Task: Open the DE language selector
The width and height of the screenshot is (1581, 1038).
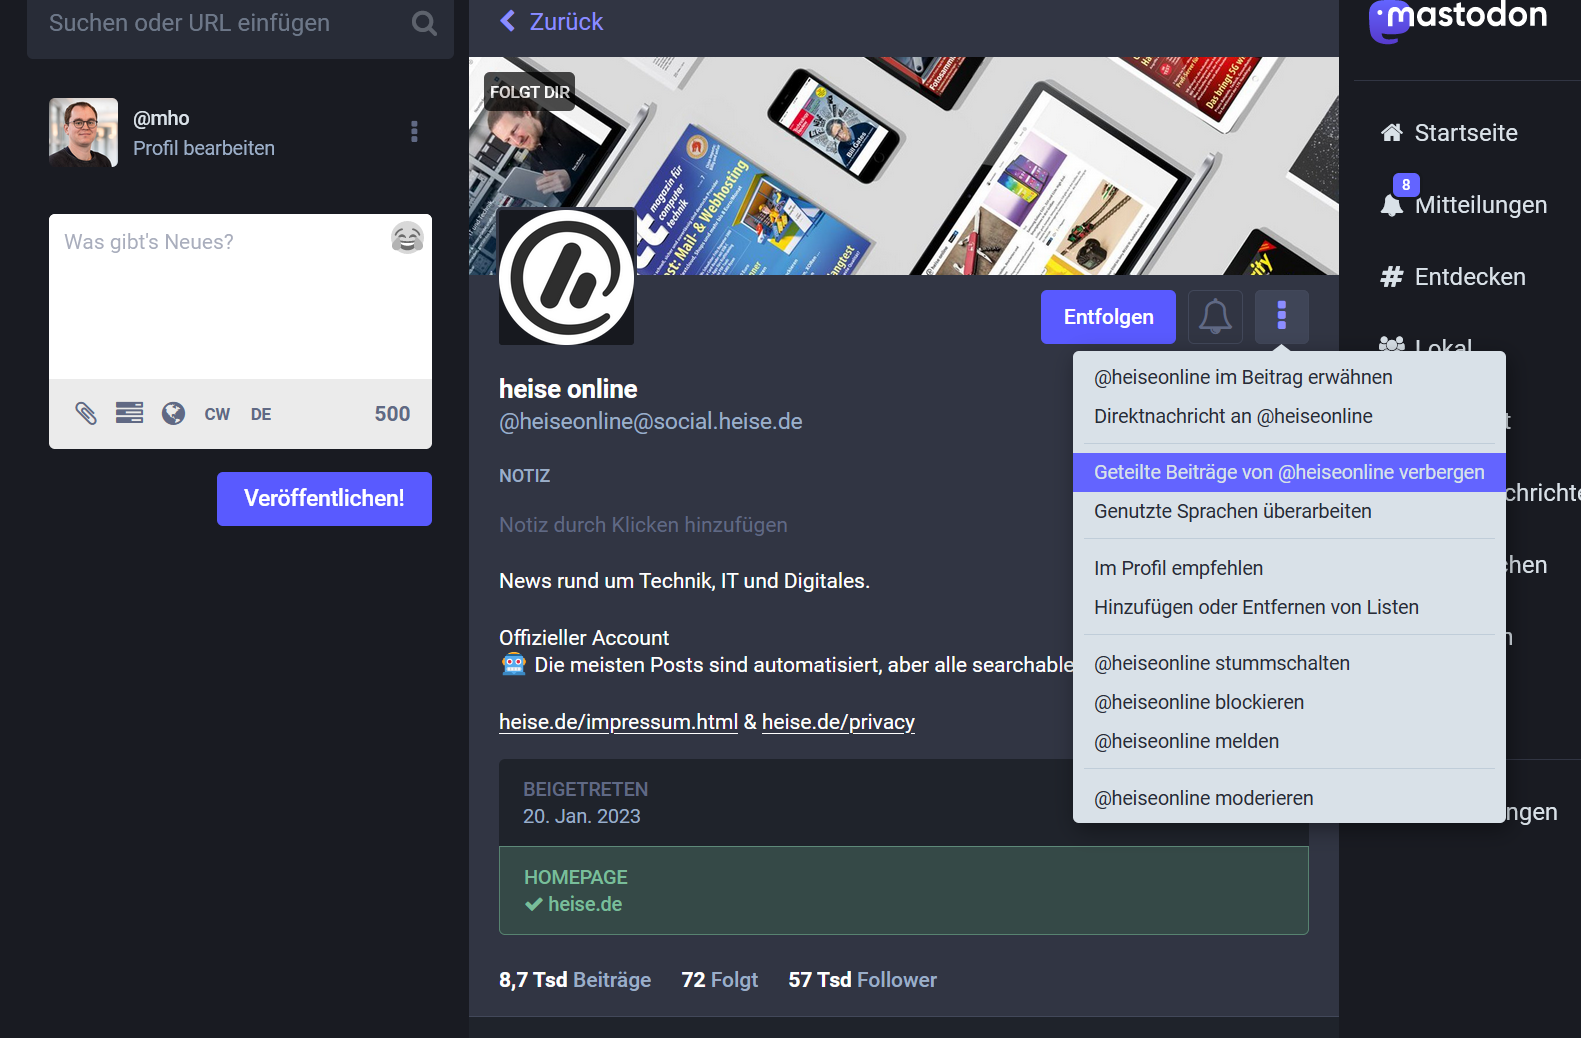Action: (x=261, y=414)
